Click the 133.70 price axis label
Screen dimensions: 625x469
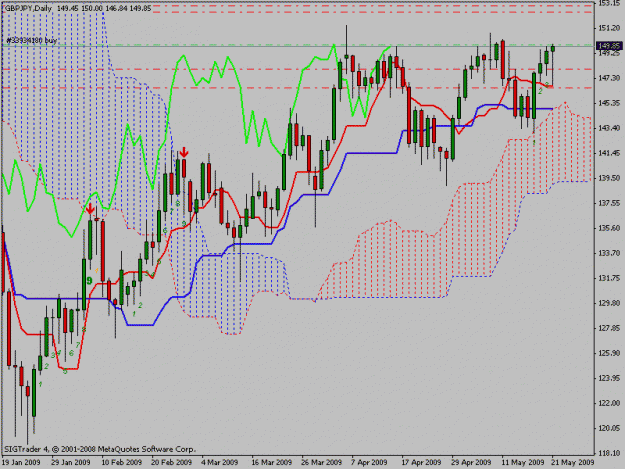coord(609,253)
